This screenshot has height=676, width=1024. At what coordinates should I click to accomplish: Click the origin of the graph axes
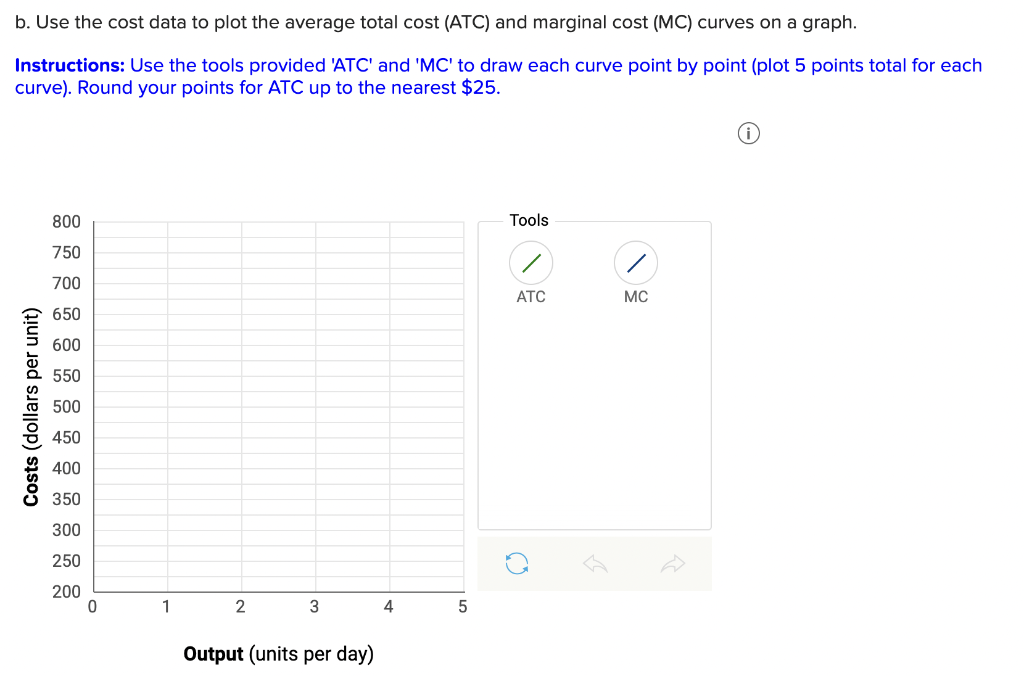point(92,591)
